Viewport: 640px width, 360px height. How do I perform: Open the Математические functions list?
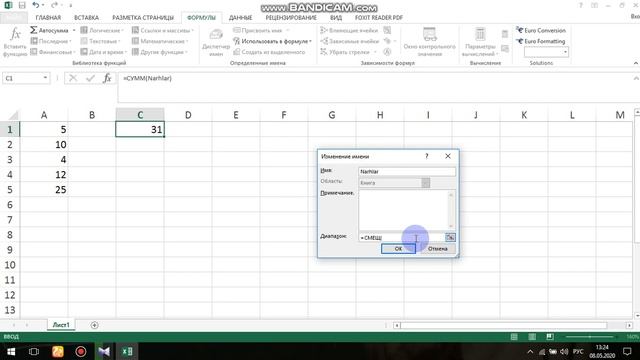160,41
